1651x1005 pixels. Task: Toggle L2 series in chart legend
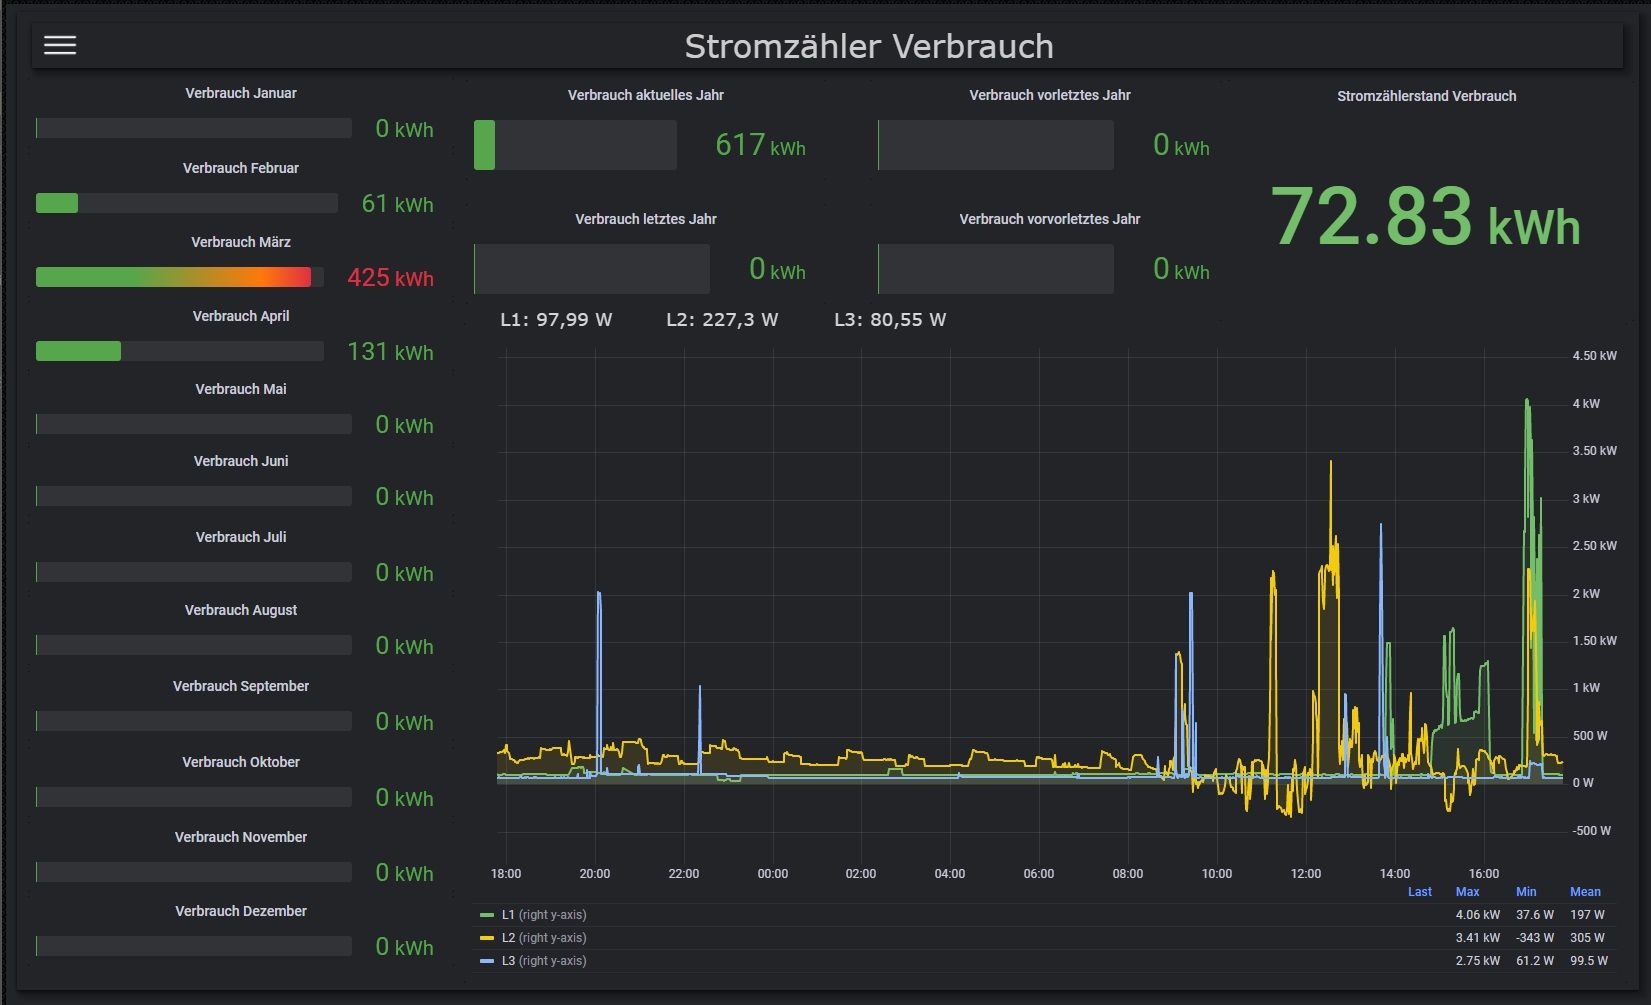pos(544,938)
